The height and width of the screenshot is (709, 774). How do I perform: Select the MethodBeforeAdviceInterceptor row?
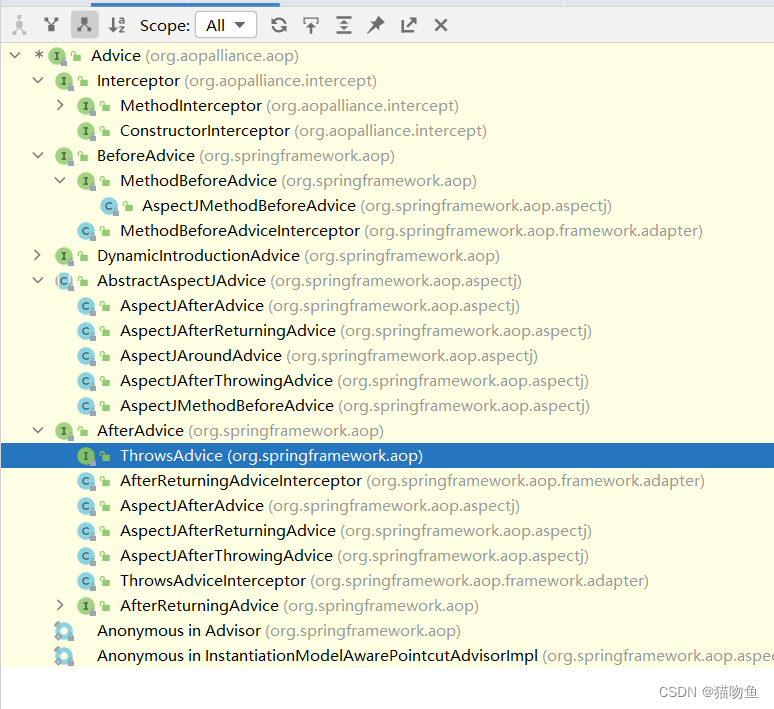387,231
